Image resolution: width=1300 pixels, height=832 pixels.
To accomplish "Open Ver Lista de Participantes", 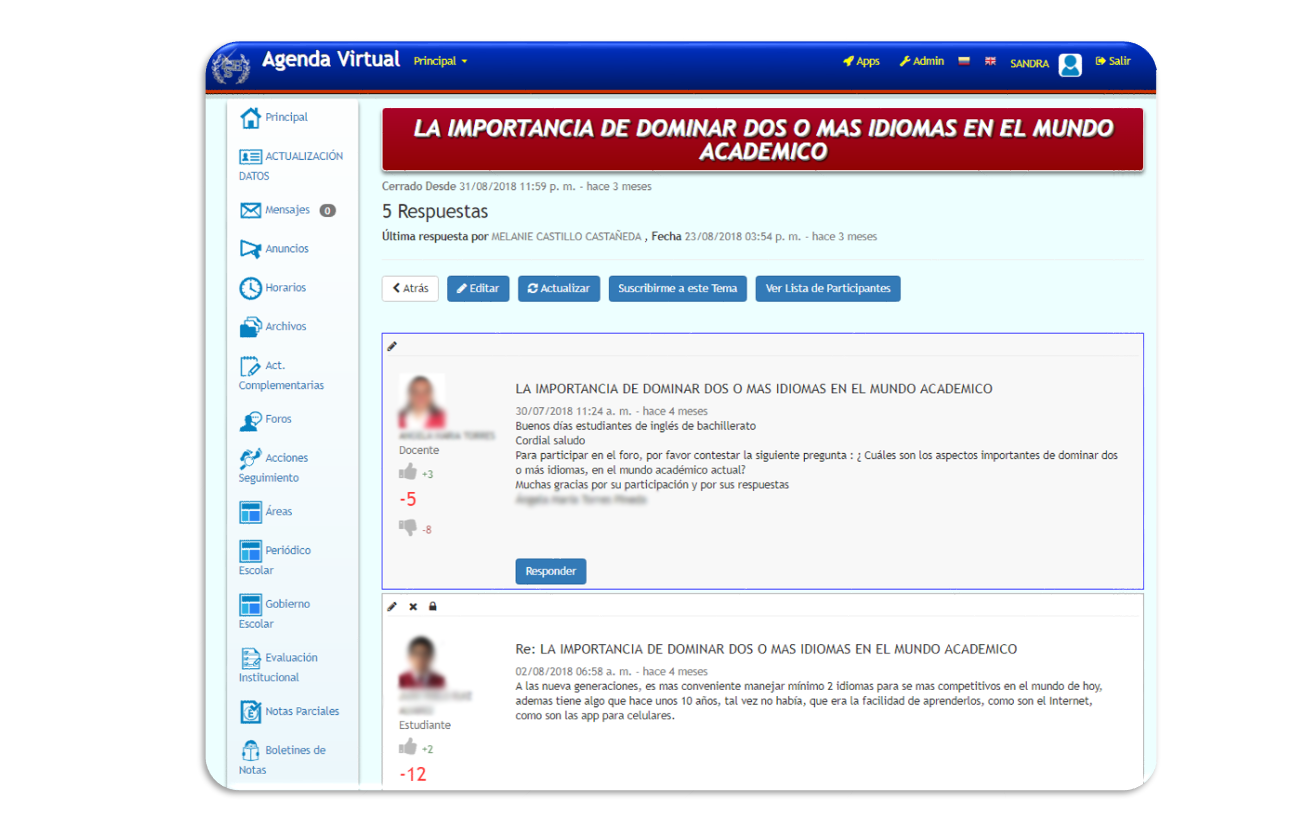I will (x=827, y=288).
